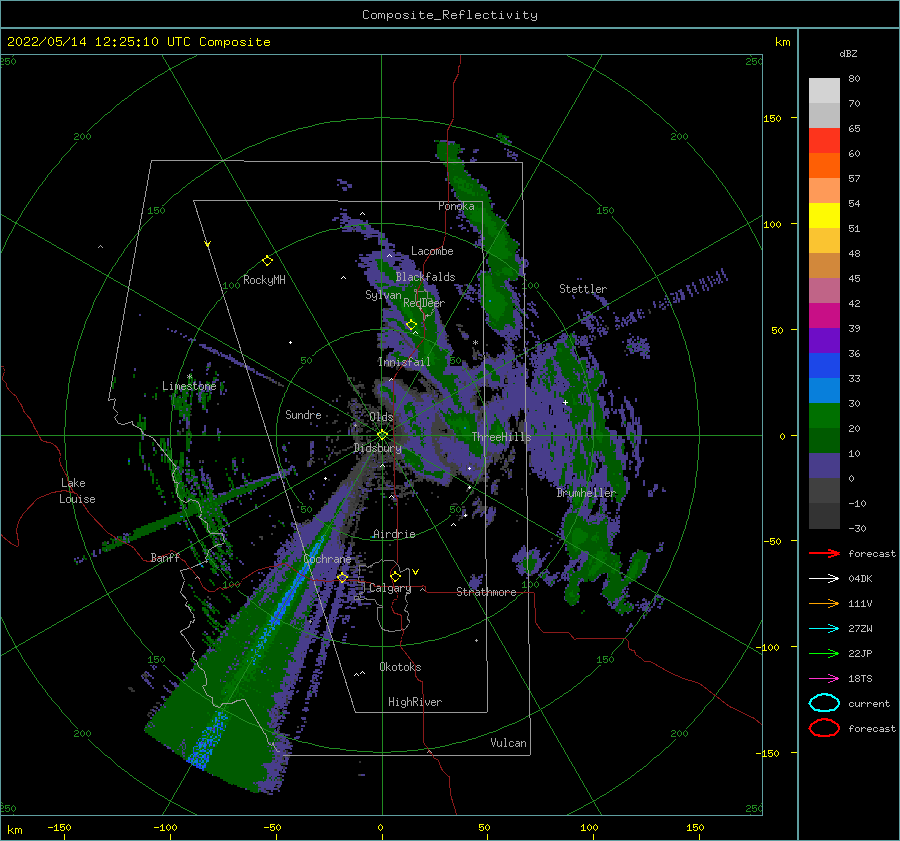Screen dimensions: 900x841
Task: Click the Airdrie label
Action: click(x=394, y=534)
